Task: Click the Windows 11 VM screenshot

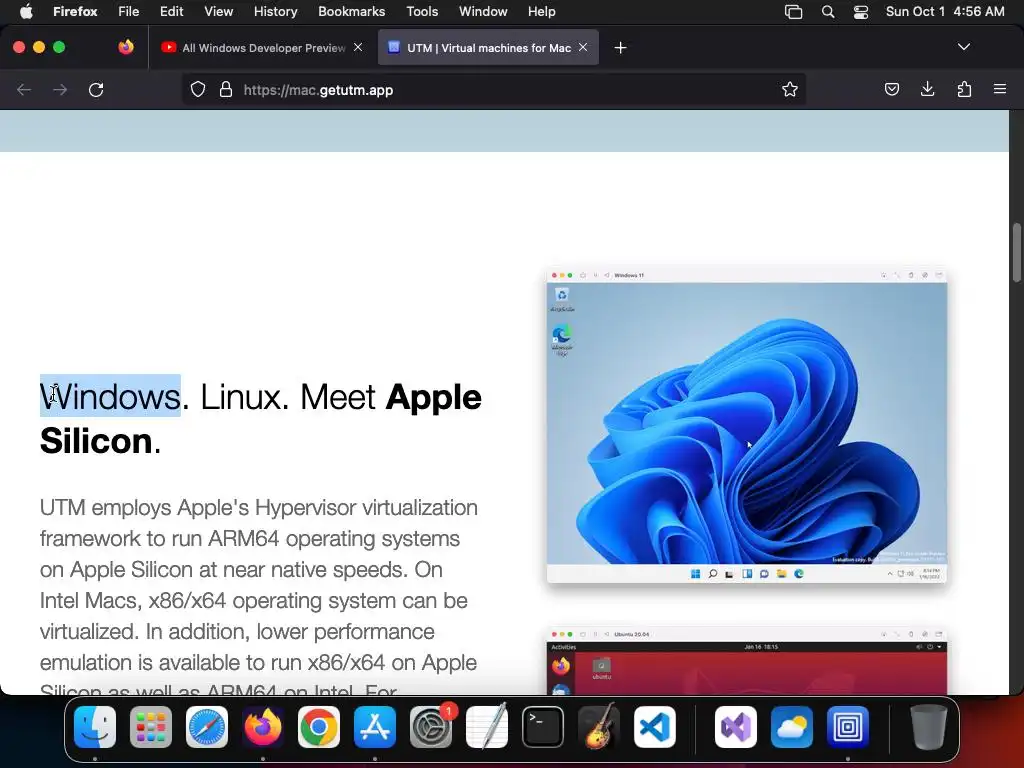Action: [746, 425]
